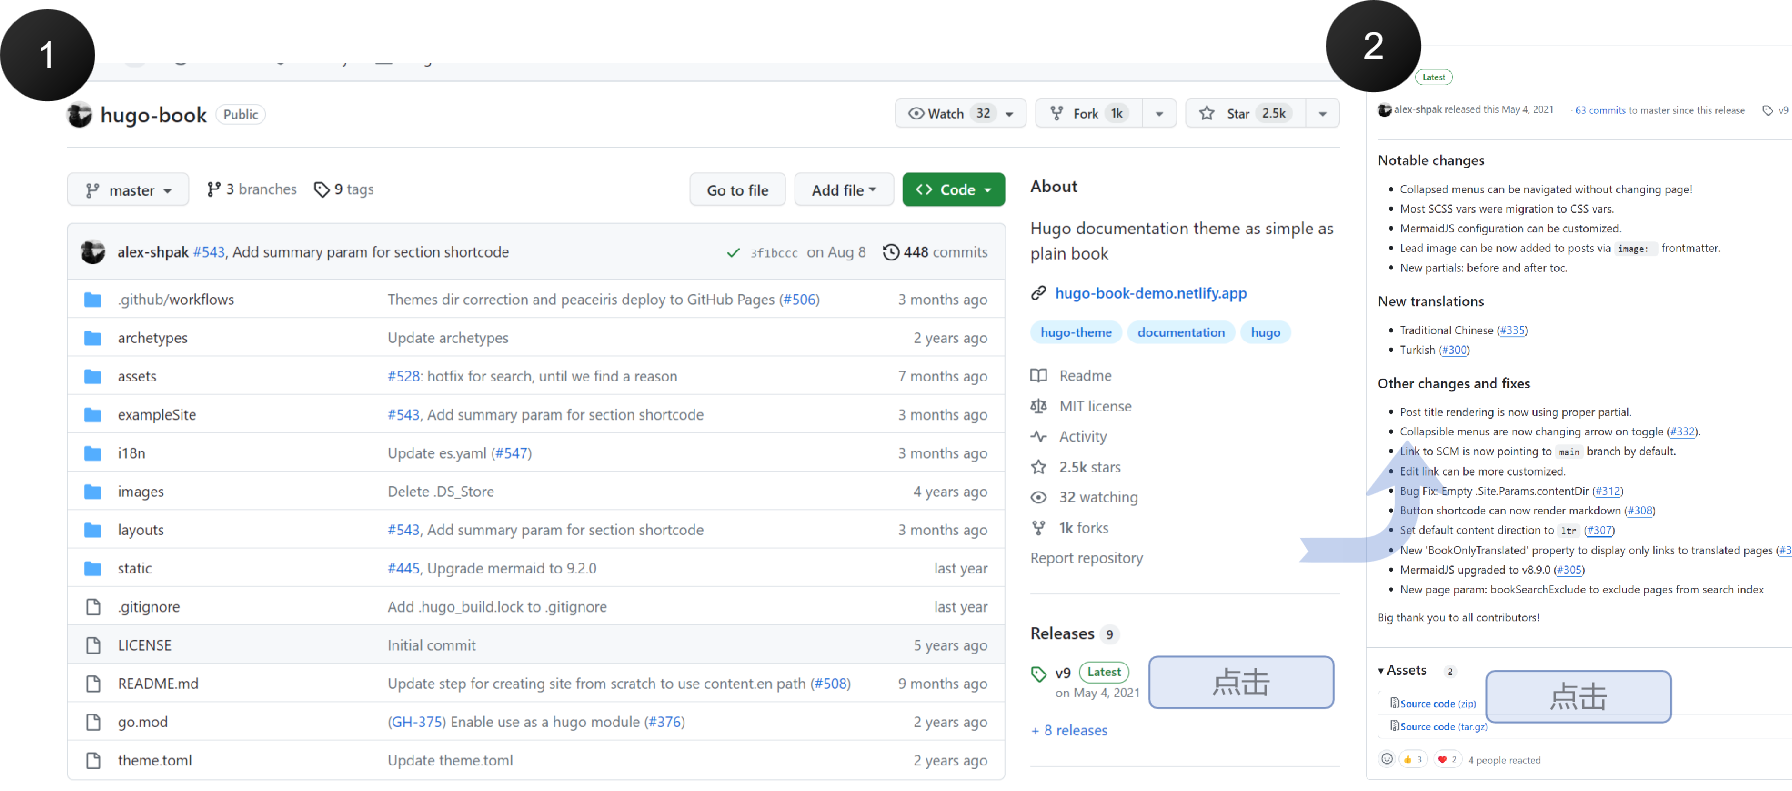Open the assets folder

click(x=137, y=376)
